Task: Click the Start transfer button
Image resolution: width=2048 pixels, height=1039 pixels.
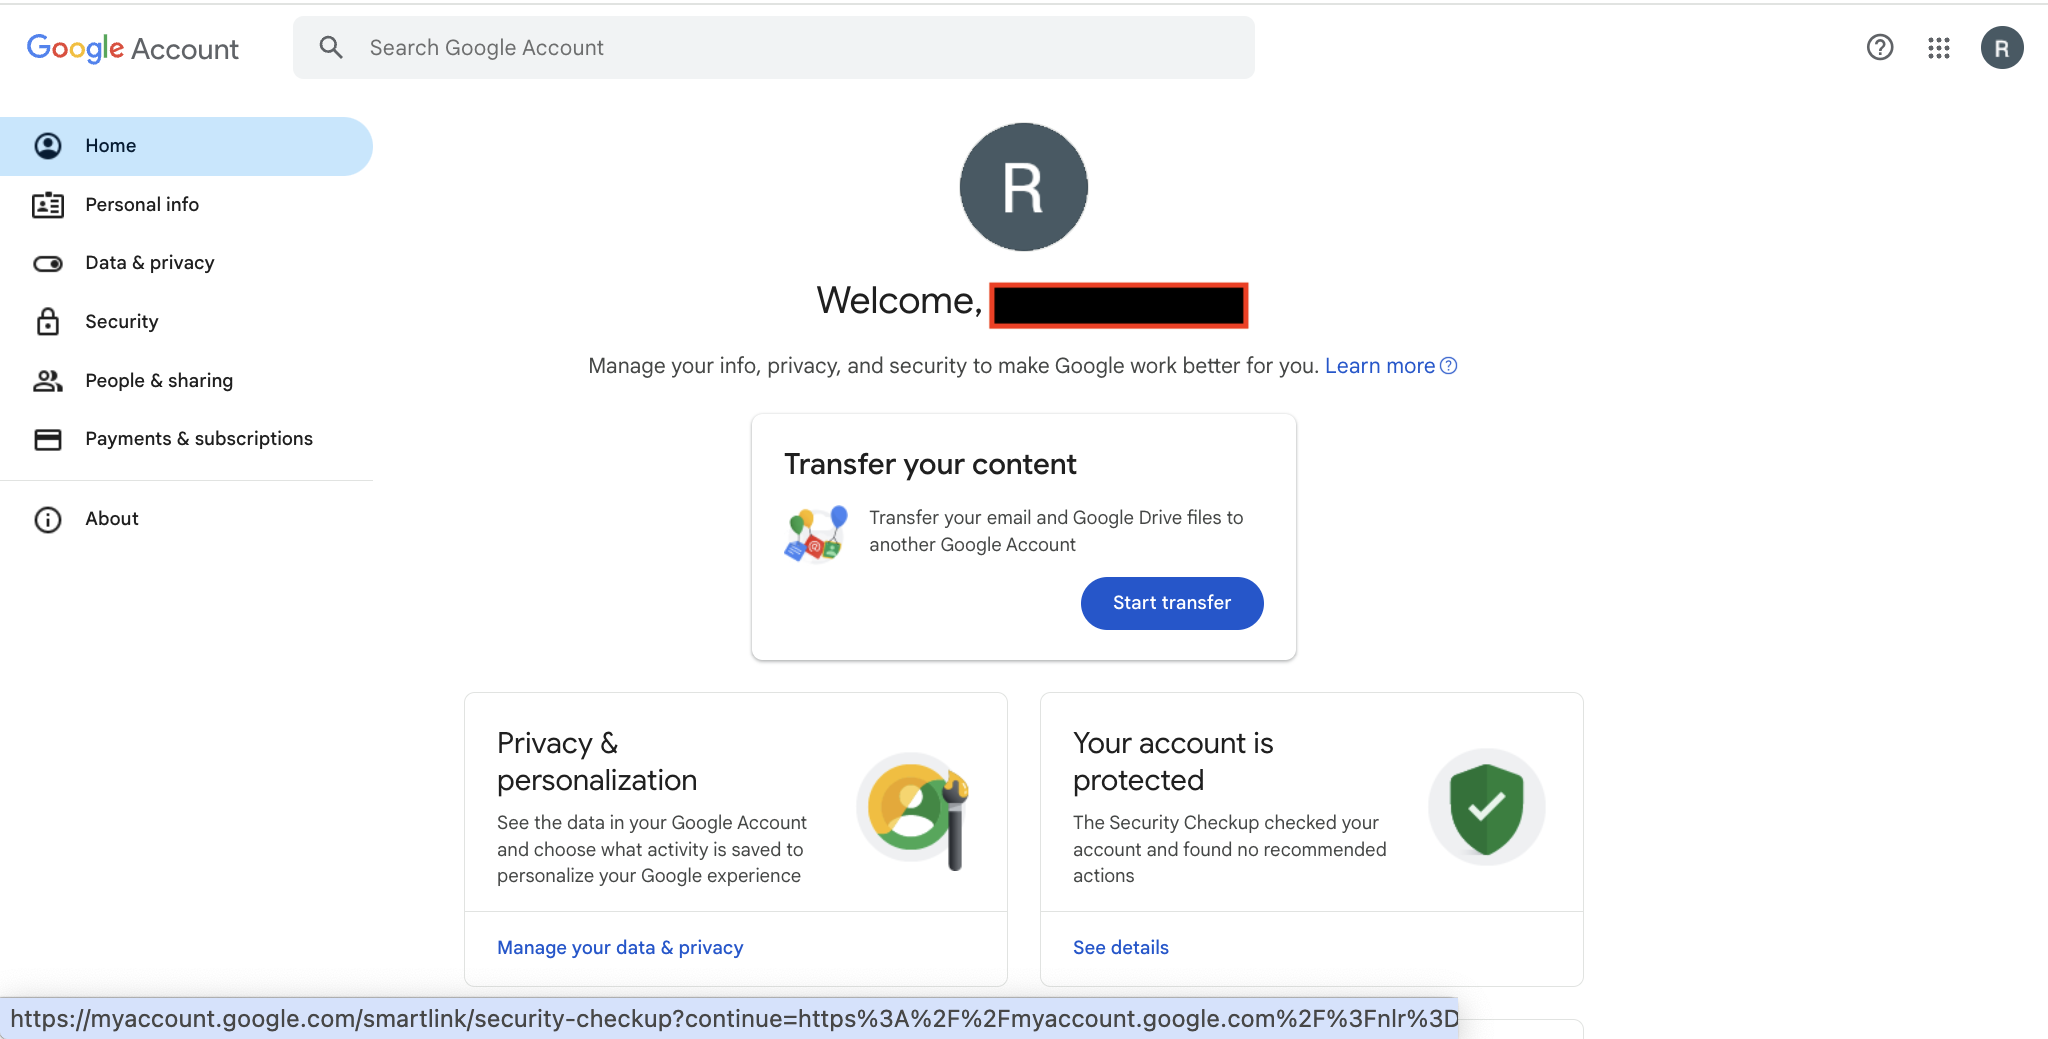Action: tap(1172, 603)
